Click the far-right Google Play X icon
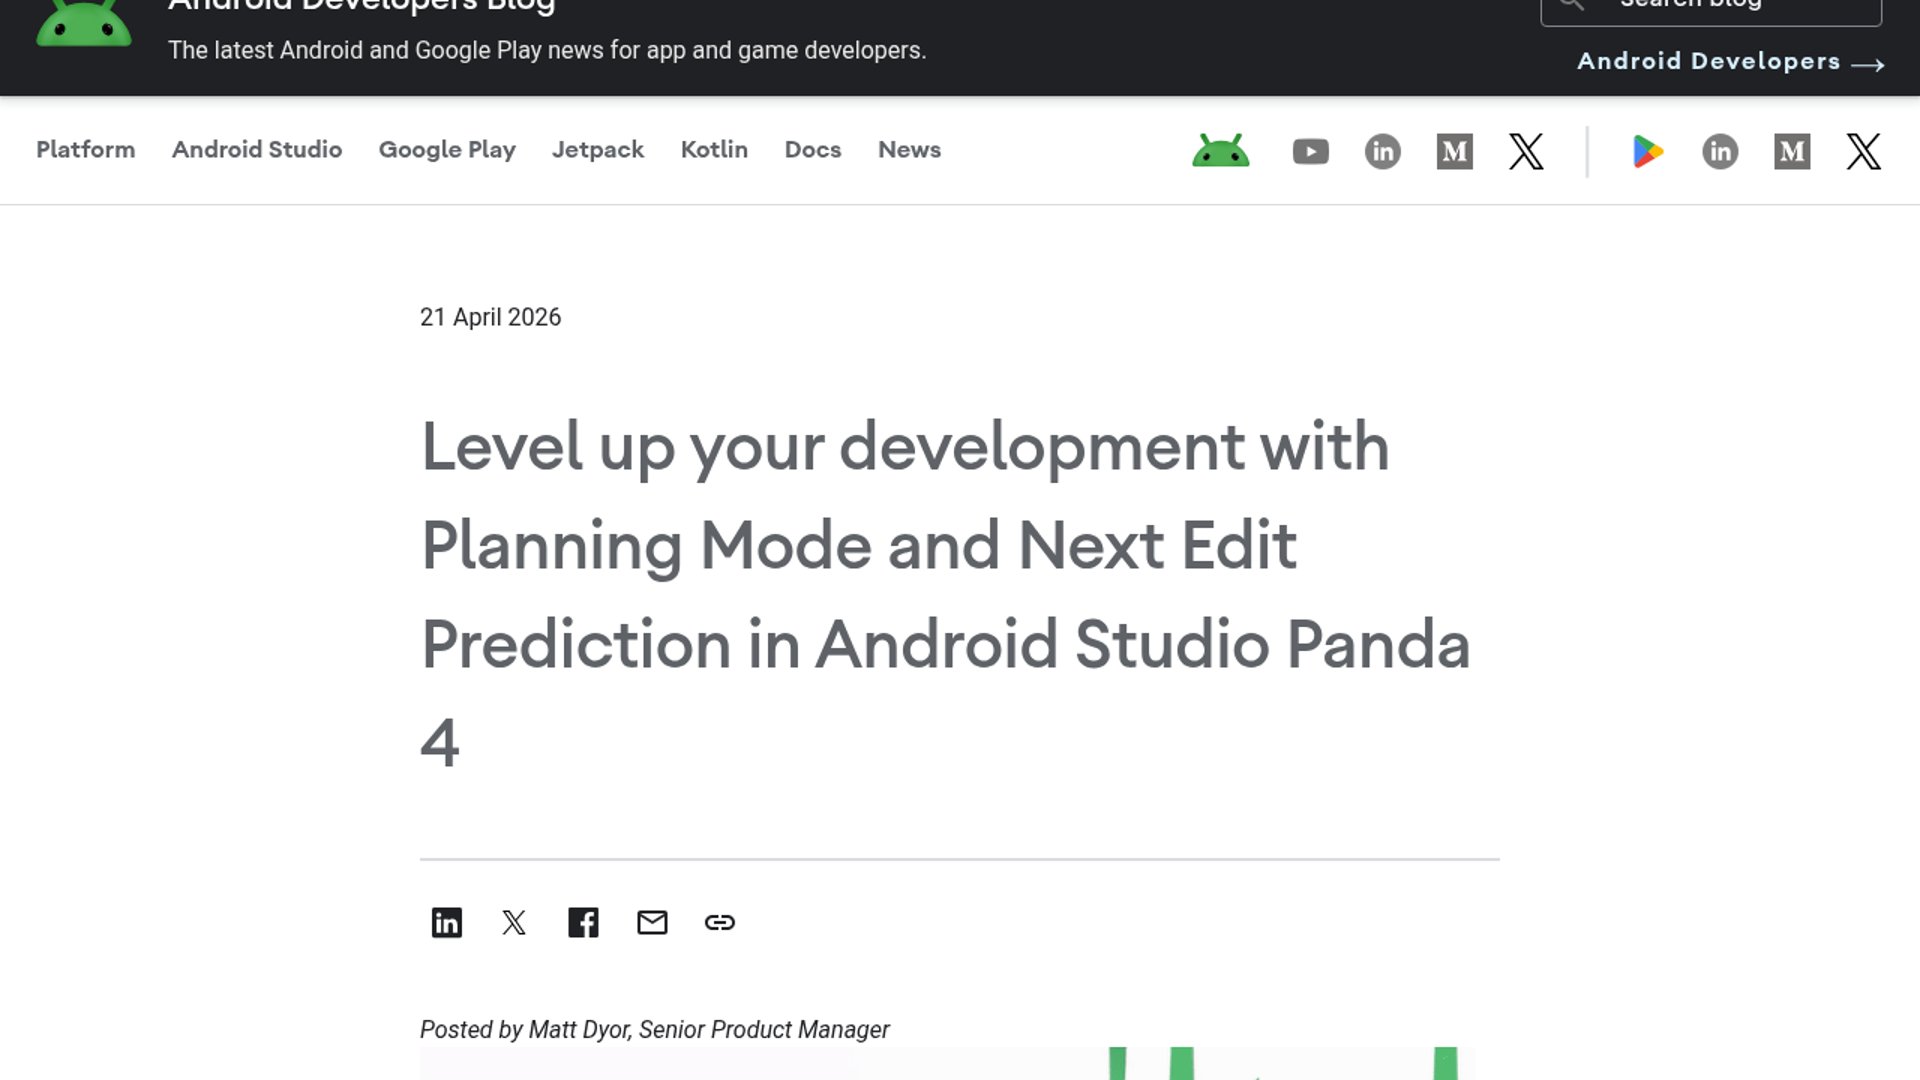1920x1080 pixels. (1863, 152)
